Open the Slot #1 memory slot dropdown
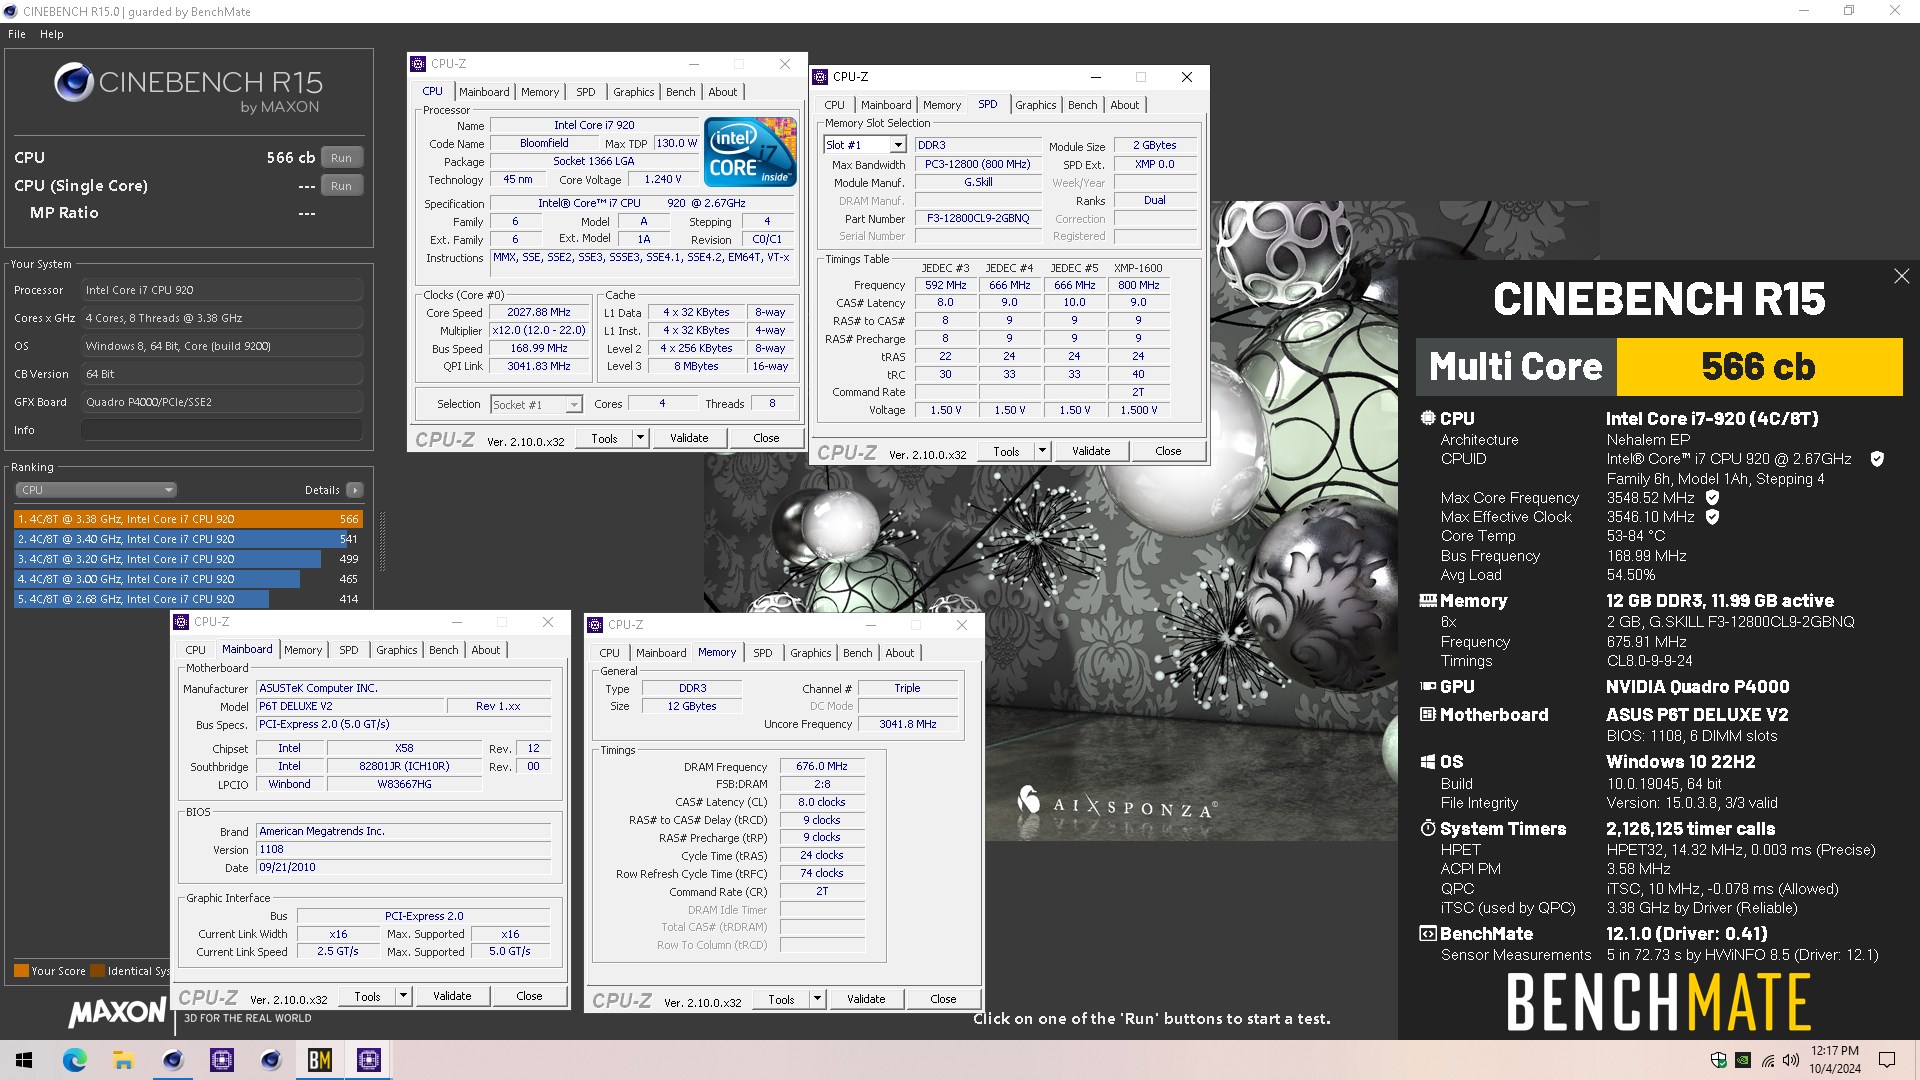Image resolution: width=1920 pixels, height=1080 pixels. pyautogui.click(x=865, y=145)
